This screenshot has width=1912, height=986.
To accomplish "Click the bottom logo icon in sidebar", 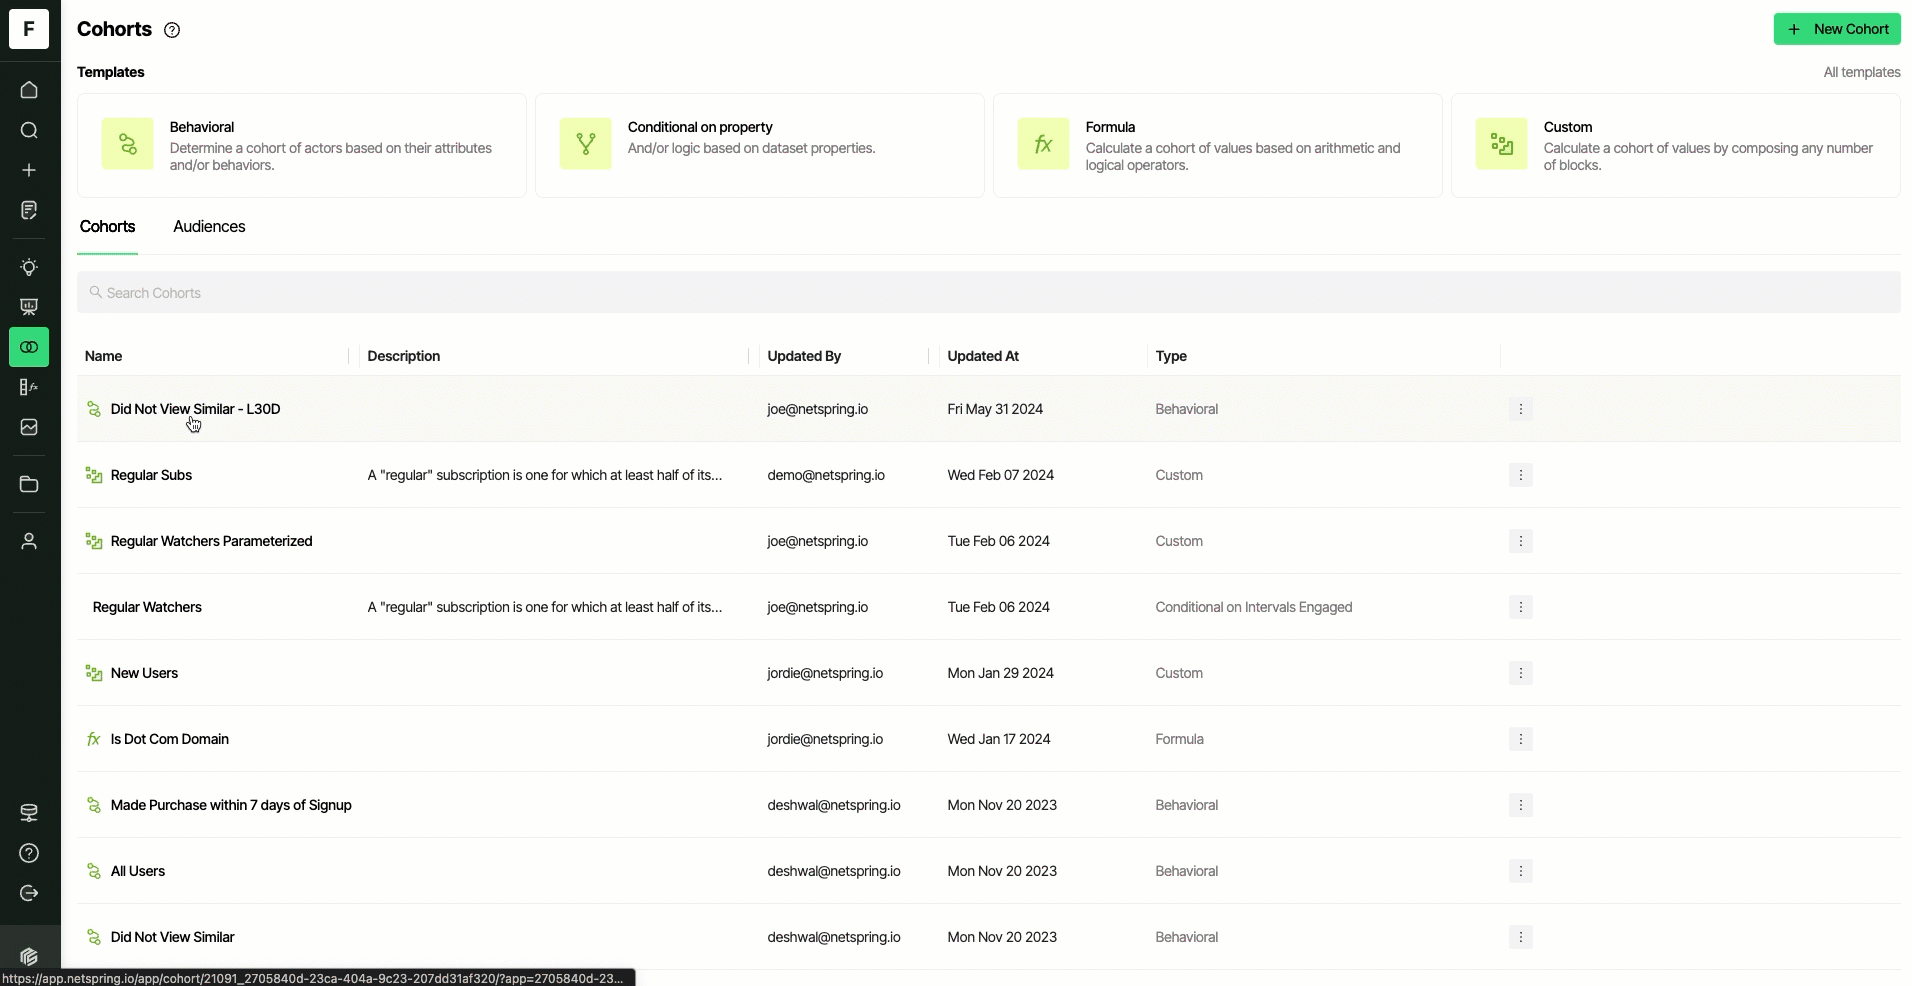I will coord(29,957).
